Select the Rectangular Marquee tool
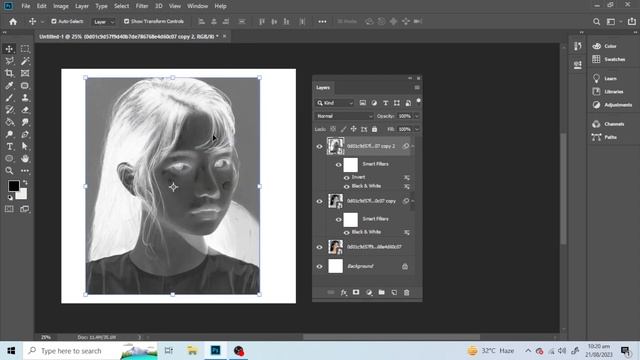Viewport: 640px width, 360px height. (x=25, y=49)
